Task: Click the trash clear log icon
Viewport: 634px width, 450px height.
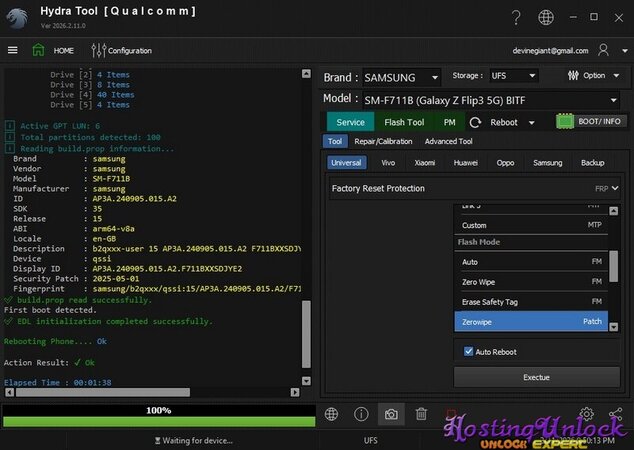Action: pos(421,413)
